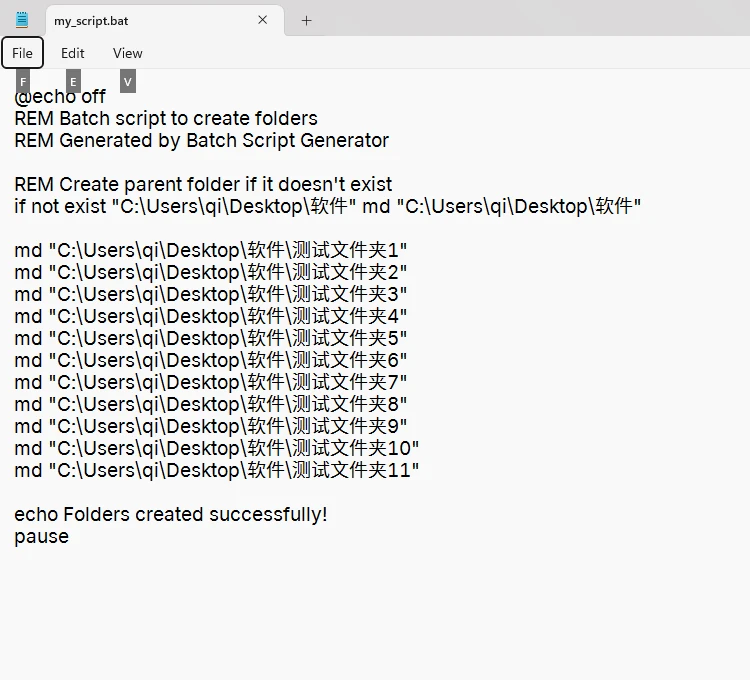This screenshot has height=680, width=750.
Task: Click the V key tip badge under View
Action: (127, 81)
